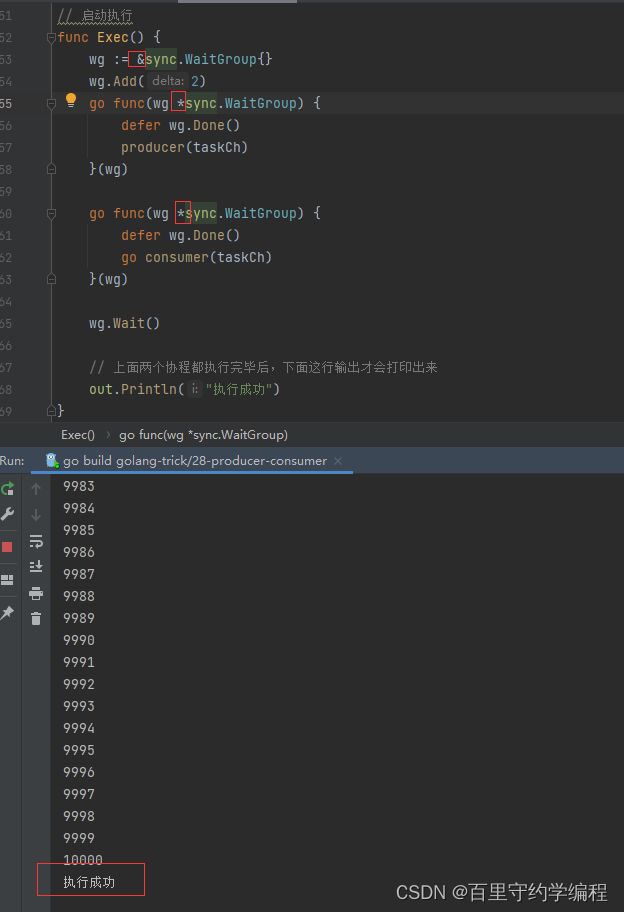Screen dimensions: 624x912
Task: Jump up the stack trace arrow
Action: click(x=36, y=489)
